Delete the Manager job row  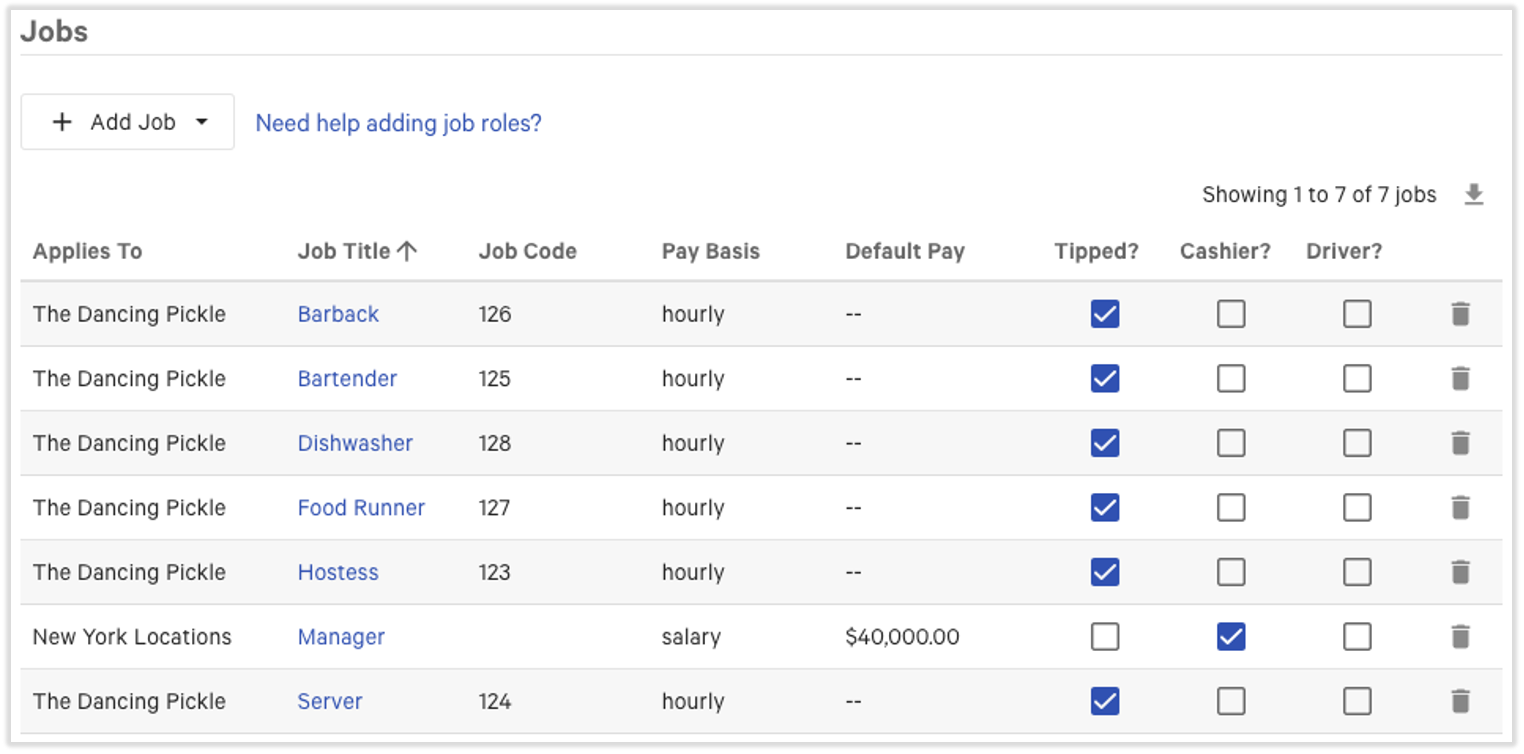click(1461, 636)
